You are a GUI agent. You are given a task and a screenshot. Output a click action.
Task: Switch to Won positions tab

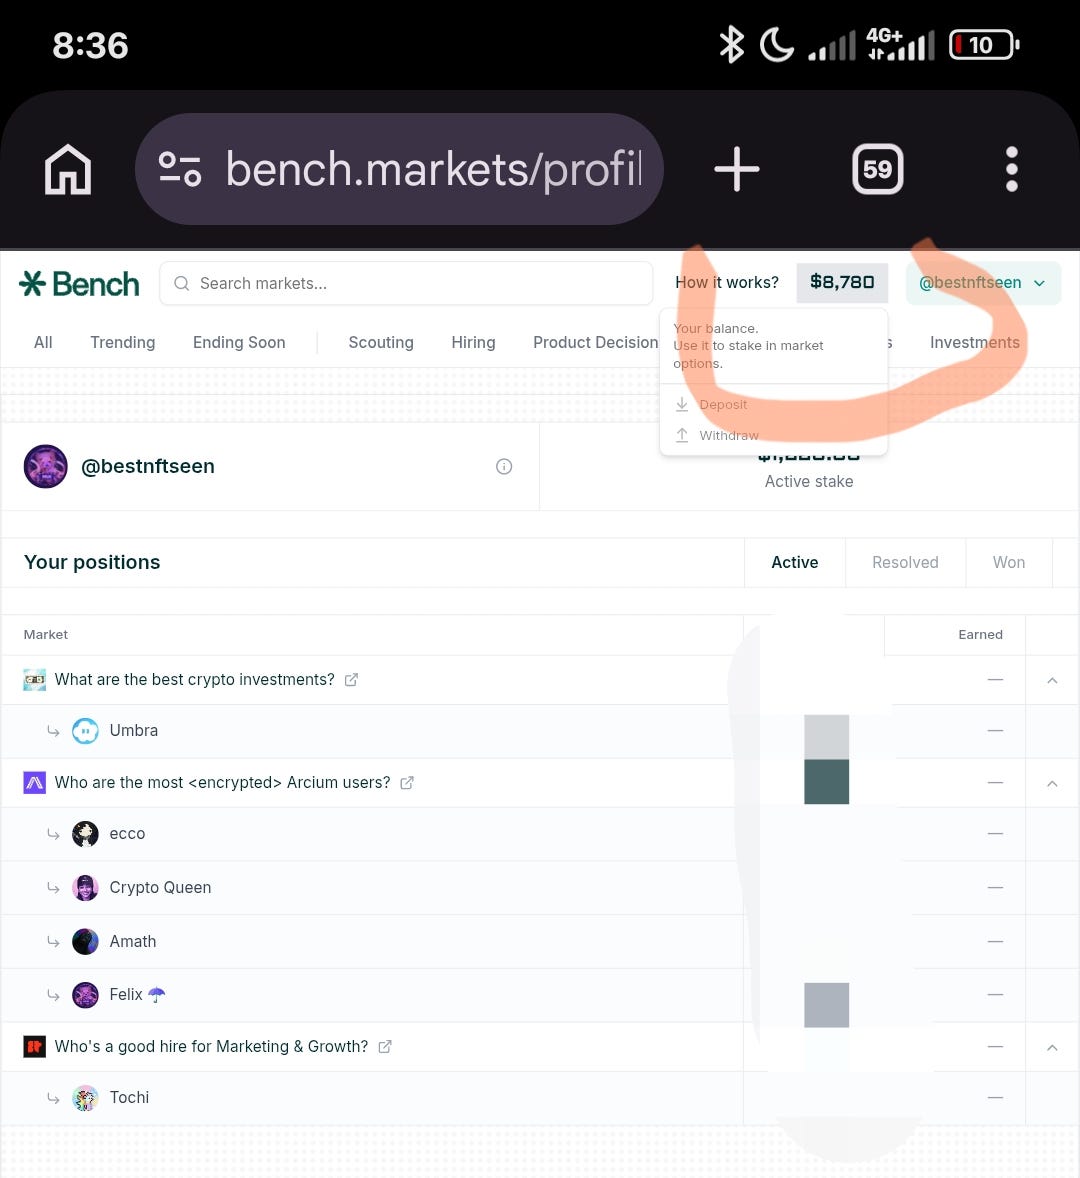1009,563
